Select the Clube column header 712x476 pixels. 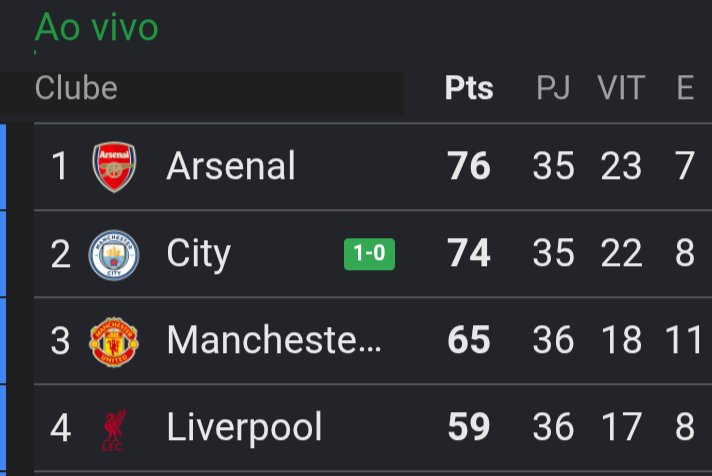coord(76,88)
